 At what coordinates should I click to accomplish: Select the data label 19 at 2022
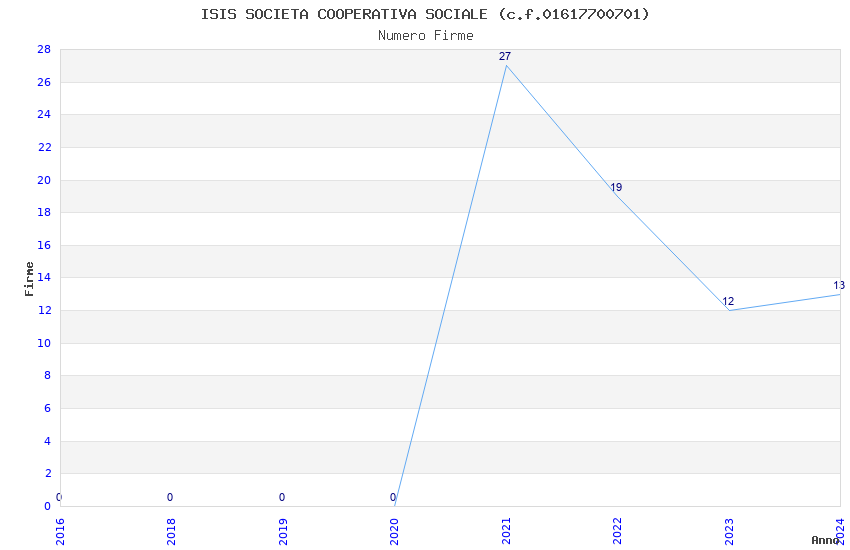(616, 187)
